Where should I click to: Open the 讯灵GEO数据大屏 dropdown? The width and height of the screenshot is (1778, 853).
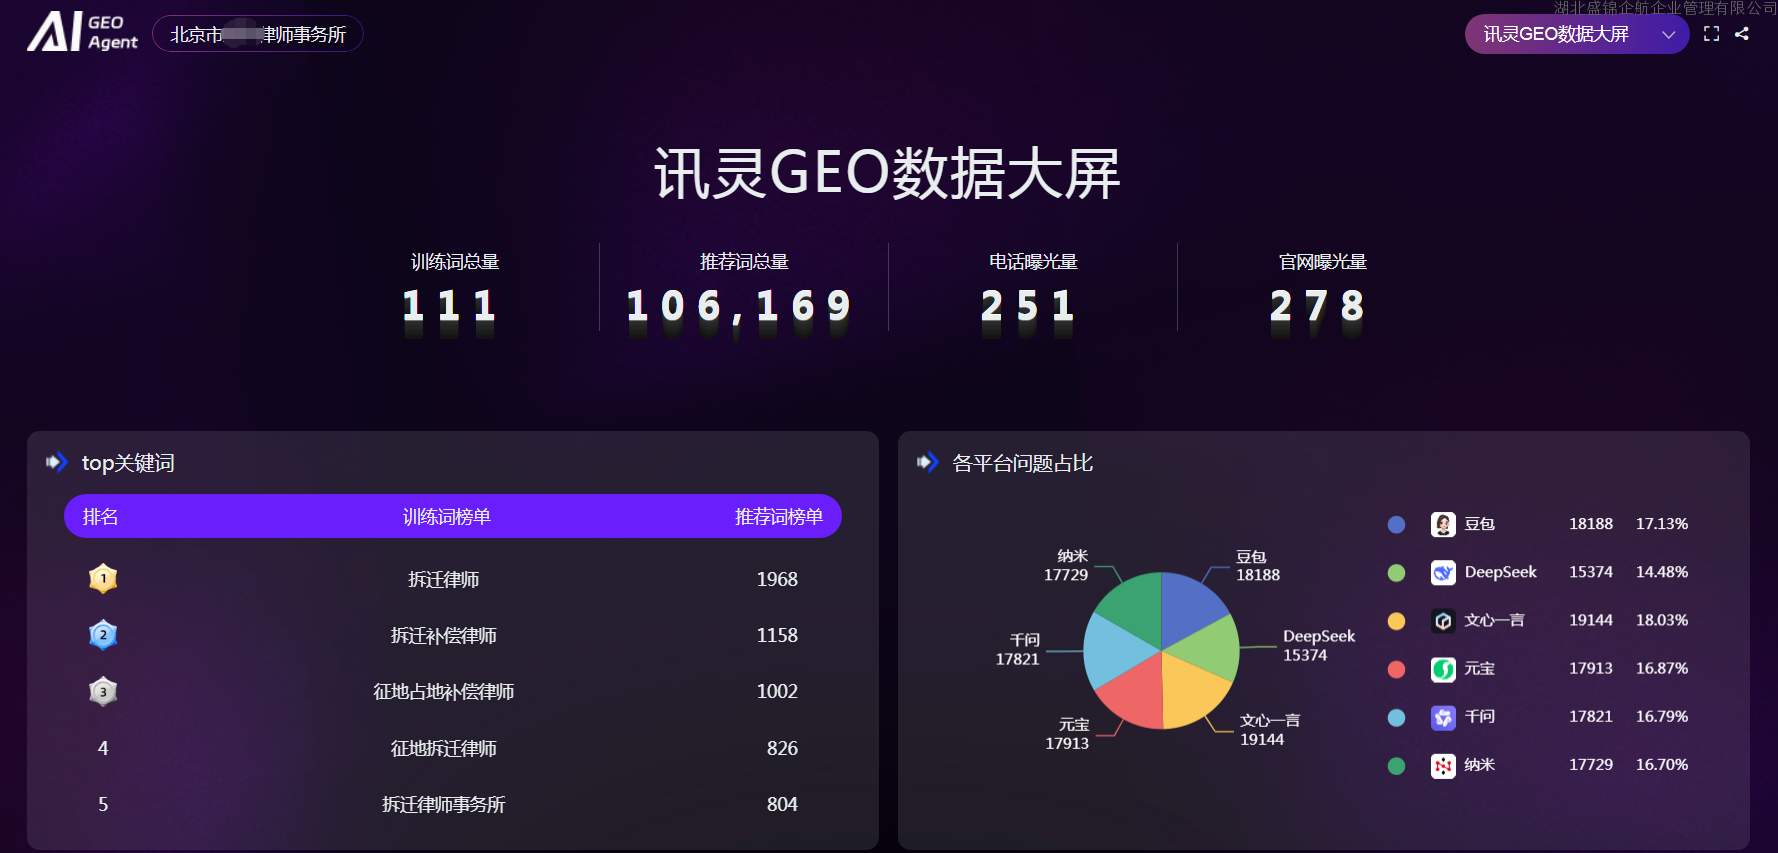(1577, 34)
